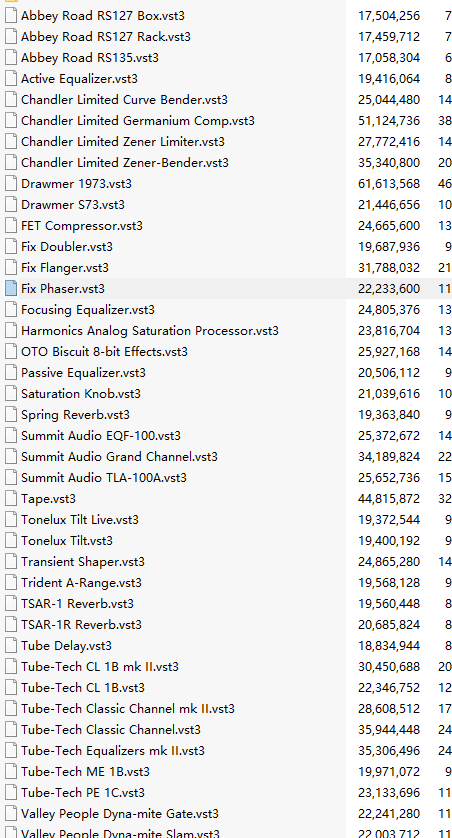Click the highlighted Fix Phaser.vst3 file icon
Image resolution: width=452 pixels, height=838 pixels.
click(11, 289)
